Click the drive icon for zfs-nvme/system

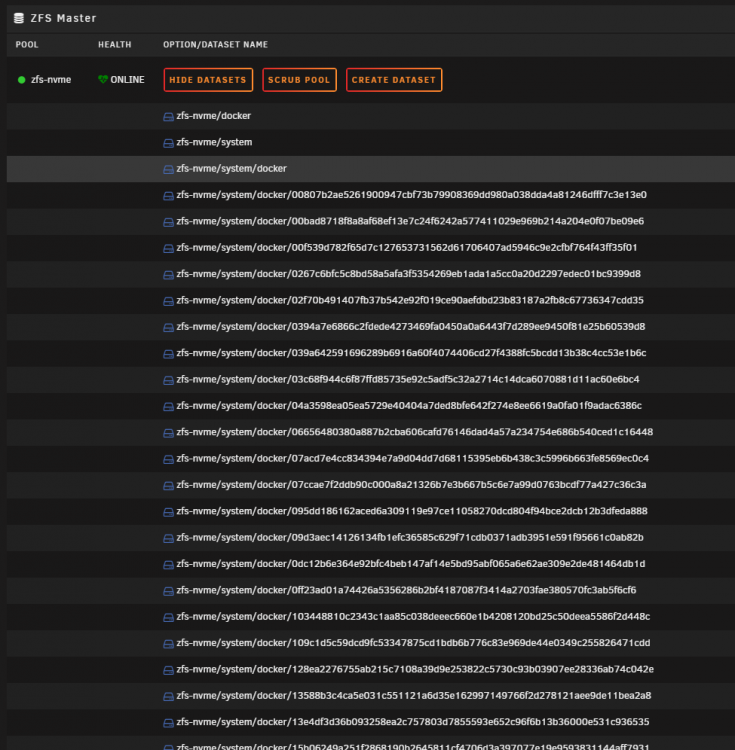click(168, 143)
